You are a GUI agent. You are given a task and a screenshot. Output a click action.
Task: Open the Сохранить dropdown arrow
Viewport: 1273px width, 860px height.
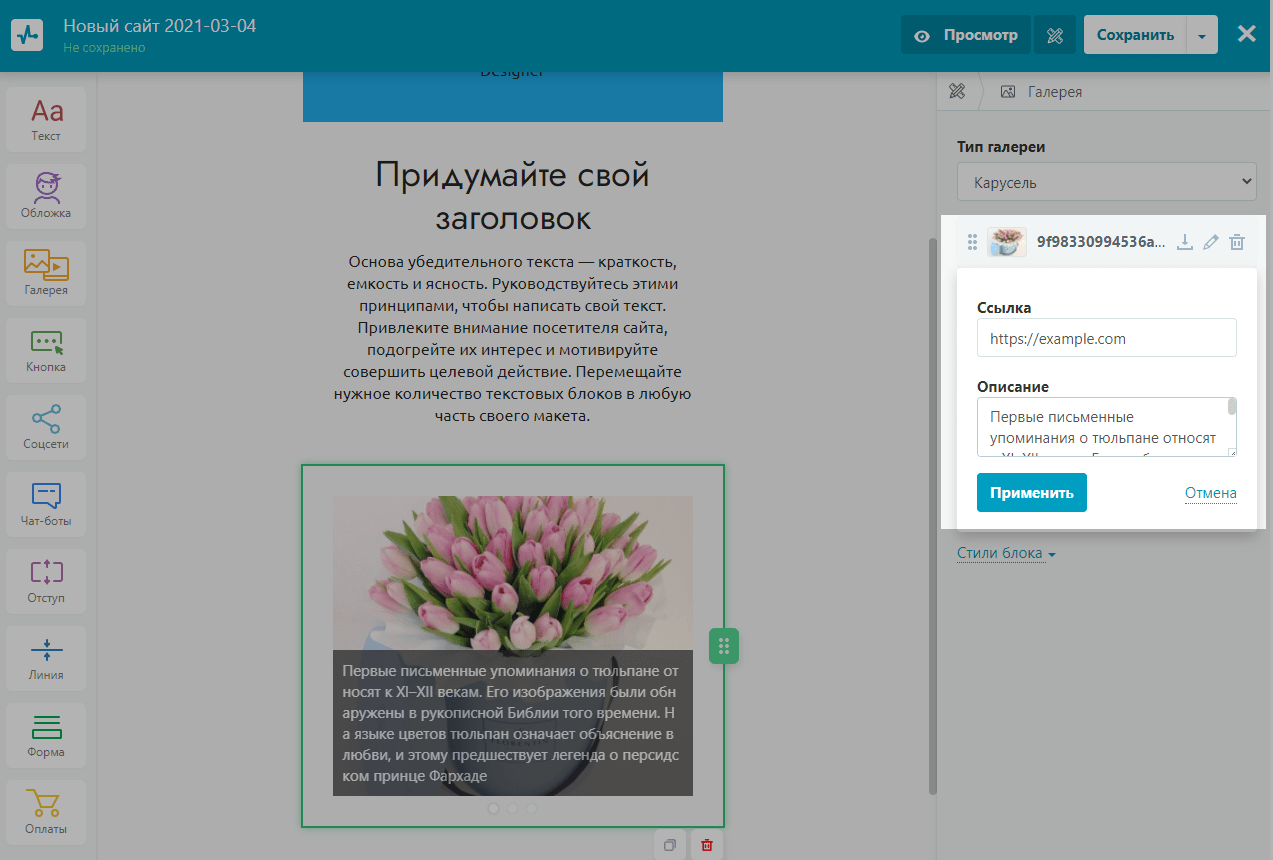1202,36
